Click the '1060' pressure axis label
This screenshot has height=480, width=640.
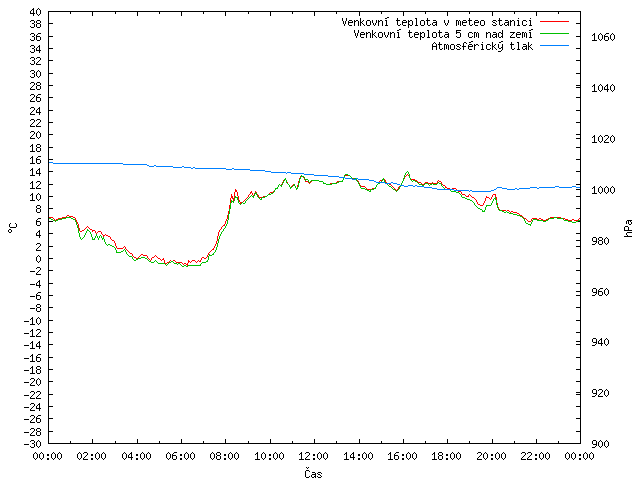pyautogui.click(x=603, y=38)
